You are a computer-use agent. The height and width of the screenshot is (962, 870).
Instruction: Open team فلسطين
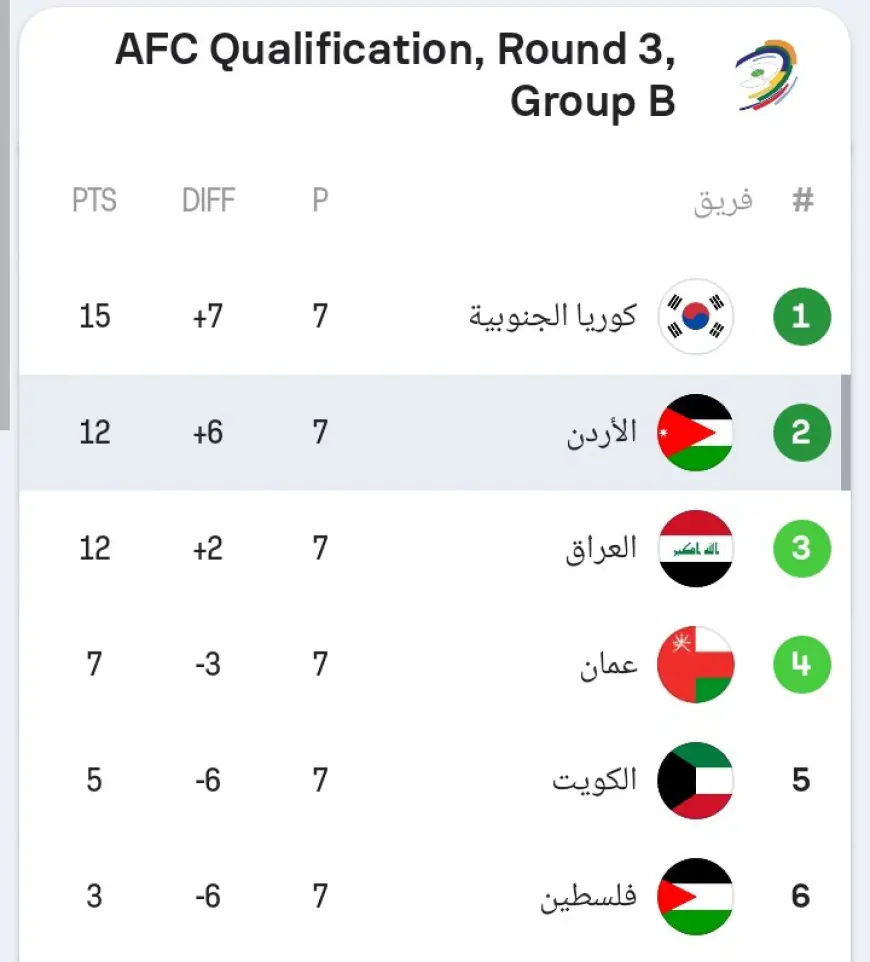(588, 897)
